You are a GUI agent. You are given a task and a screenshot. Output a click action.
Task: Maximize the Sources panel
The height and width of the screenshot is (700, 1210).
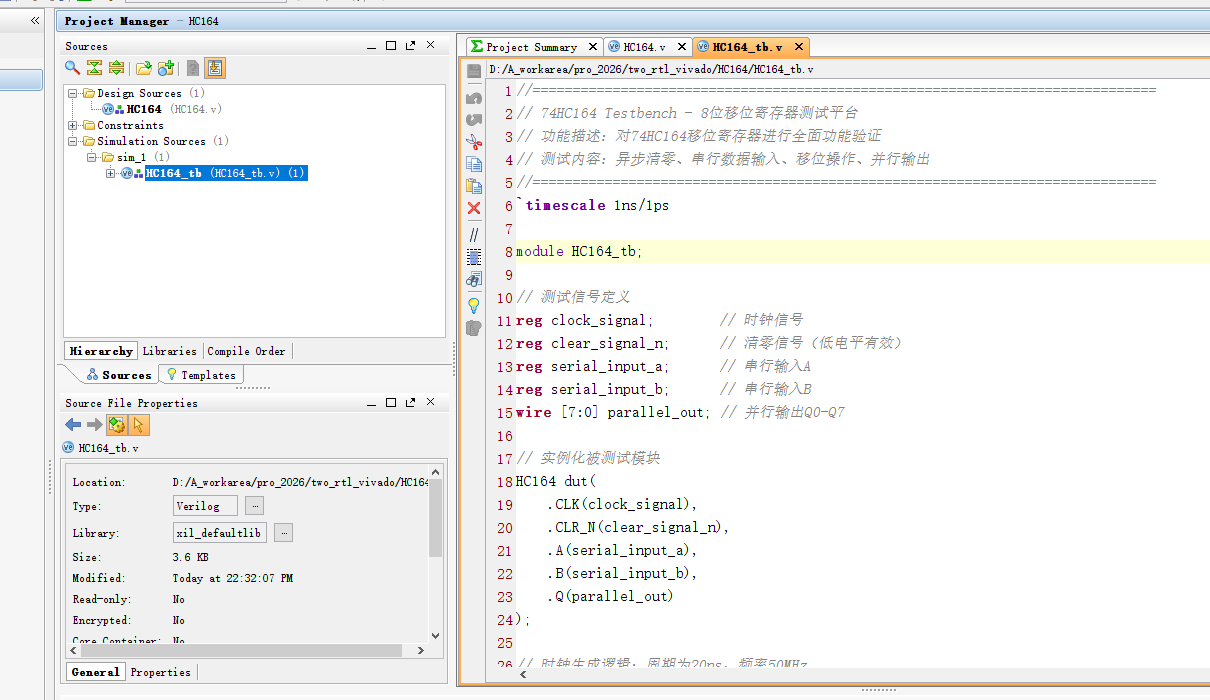pos(392,46)
